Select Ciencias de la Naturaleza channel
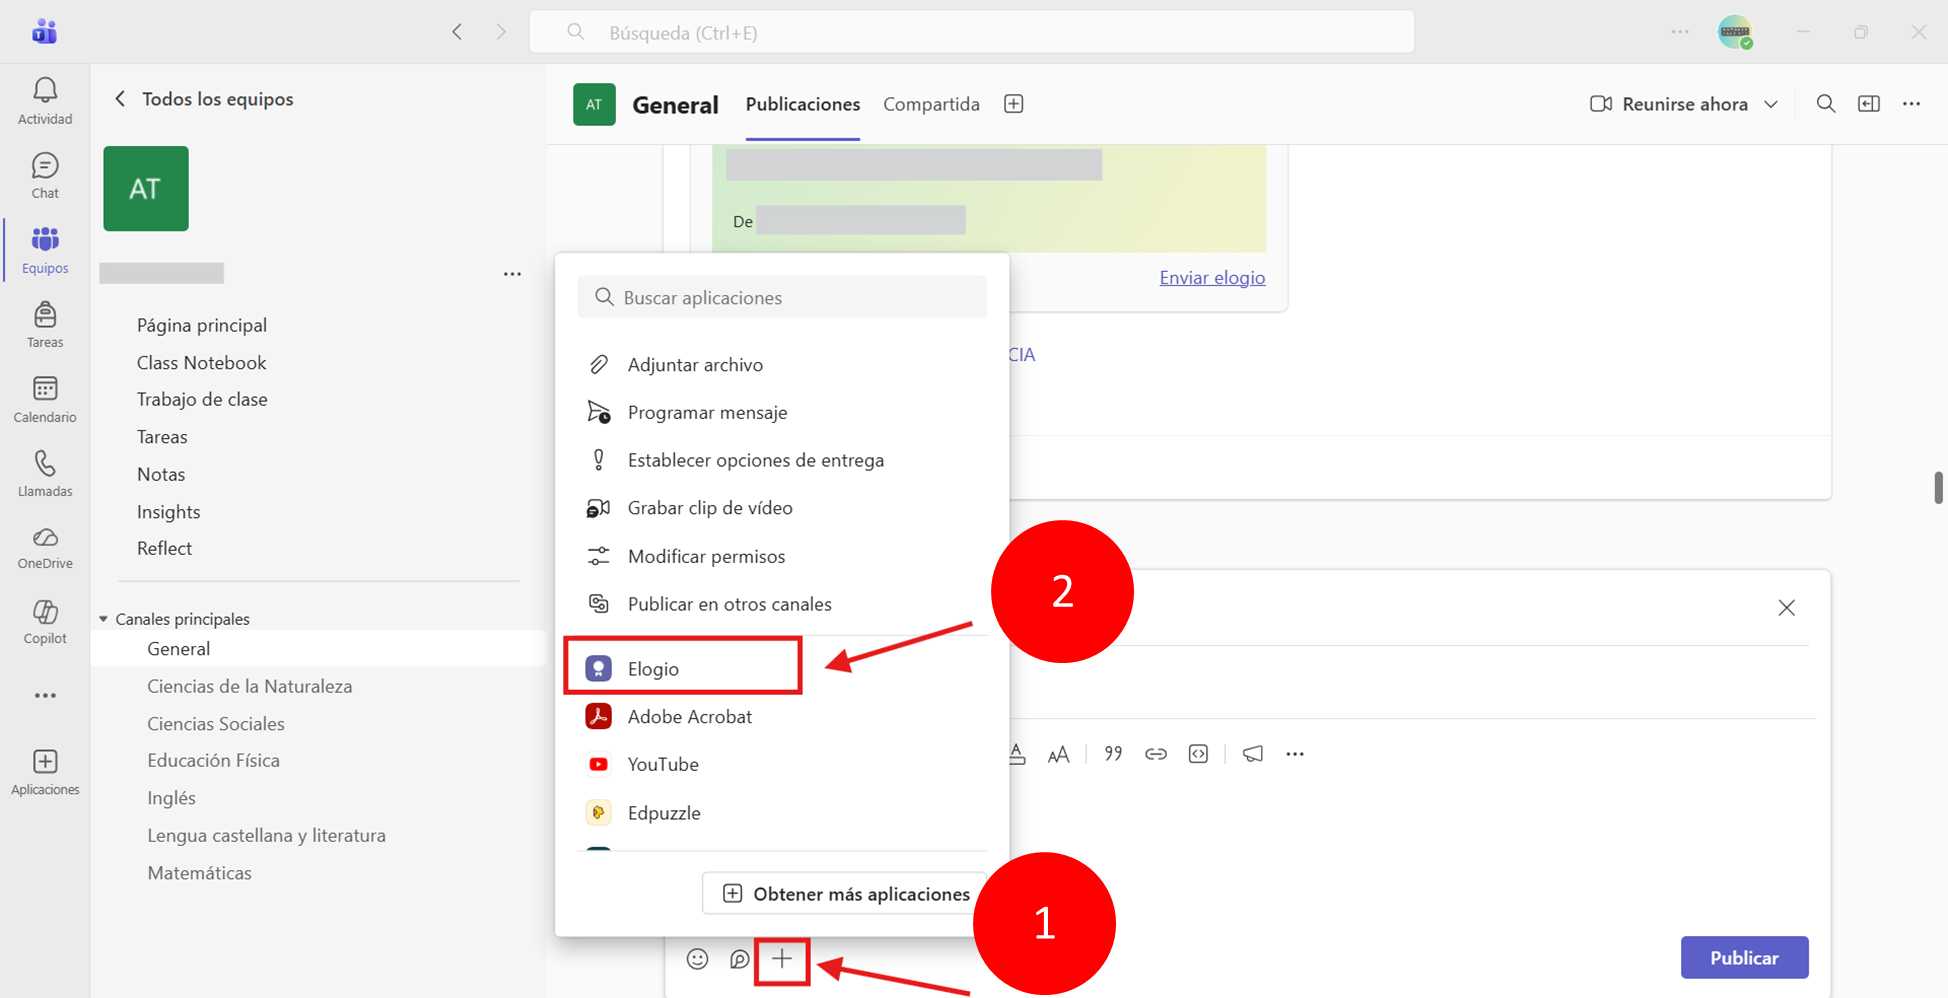The width and height of the screenshot is (1948, 998). (x=250, y=686)
